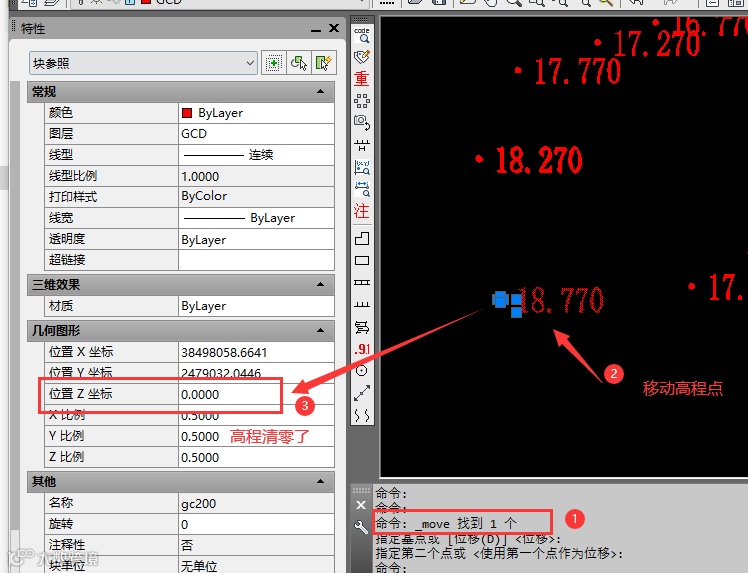The width and height of the screenshot is (748, 573).
Task: Click the 注释性 否 value
Action: pos(256,545)
